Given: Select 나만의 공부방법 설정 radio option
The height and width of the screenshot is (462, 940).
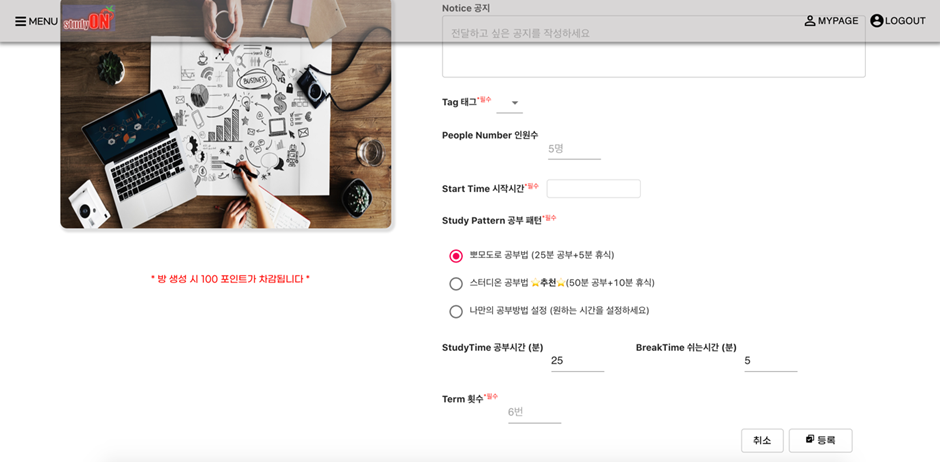Looking at the screenshot, I should (x=456, y=312).
